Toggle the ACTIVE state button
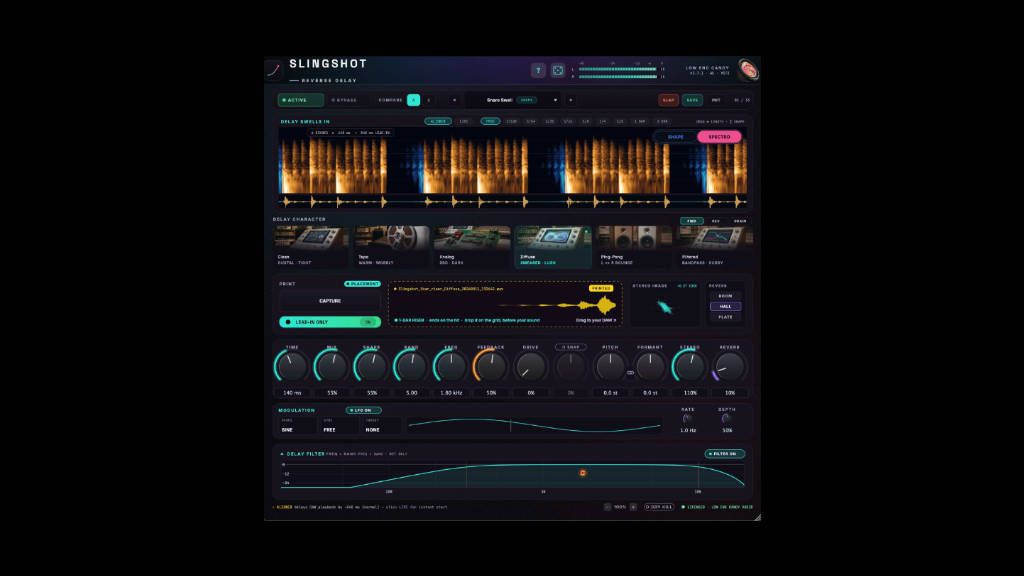Viewport: 1024px width, 576px height. click(x=300, y=100)
